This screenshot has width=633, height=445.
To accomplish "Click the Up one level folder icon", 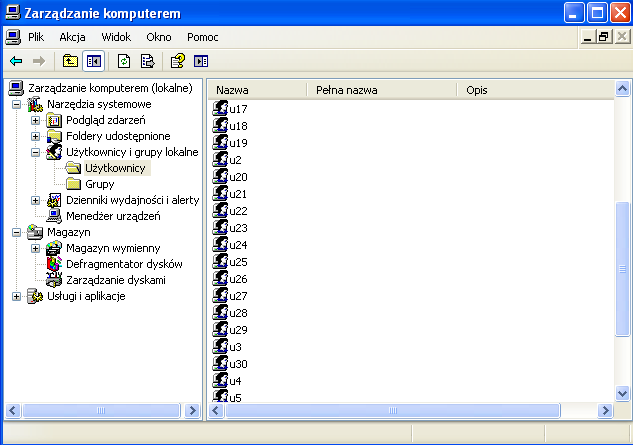I will [70, 61].
